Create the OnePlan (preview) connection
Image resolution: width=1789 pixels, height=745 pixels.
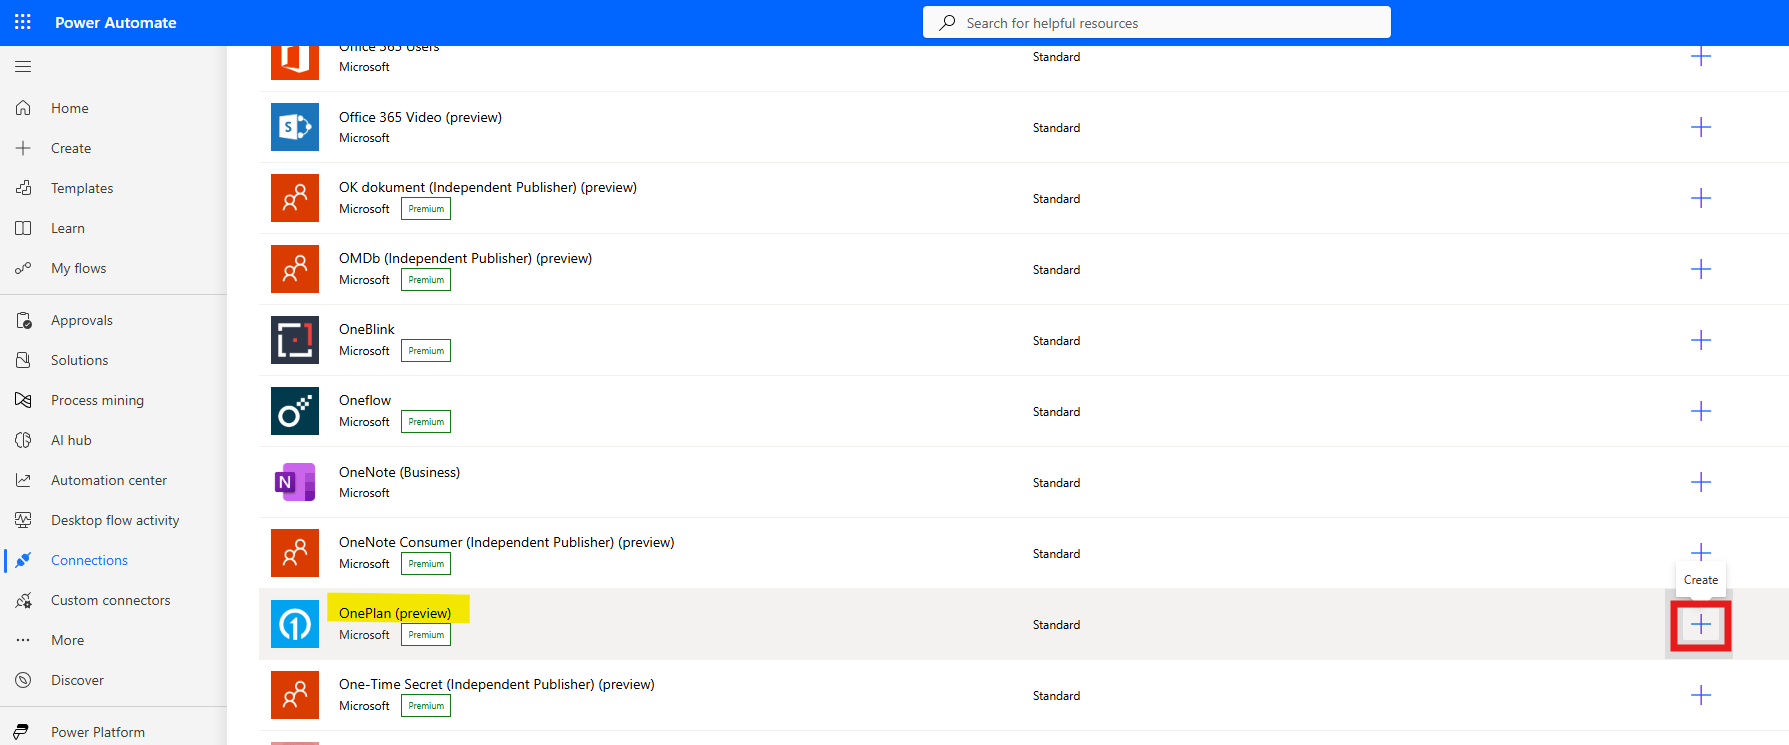click(1701, 625)
